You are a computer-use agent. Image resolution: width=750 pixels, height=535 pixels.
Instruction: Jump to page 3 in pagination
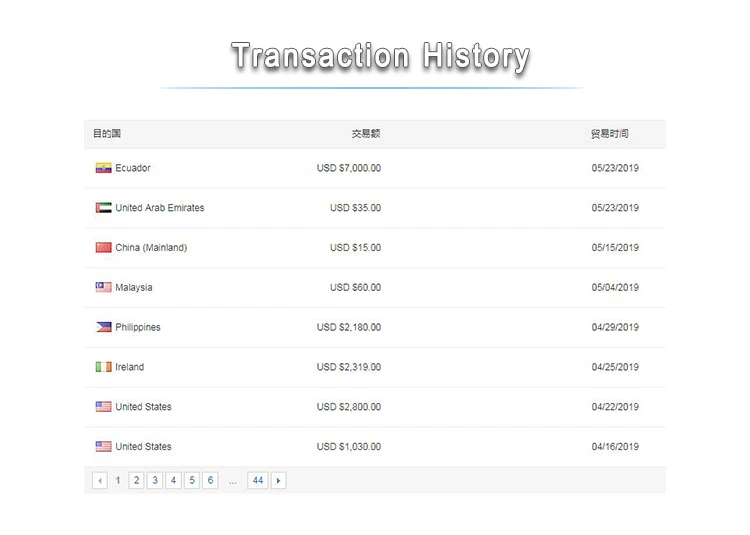pos(155,481)
